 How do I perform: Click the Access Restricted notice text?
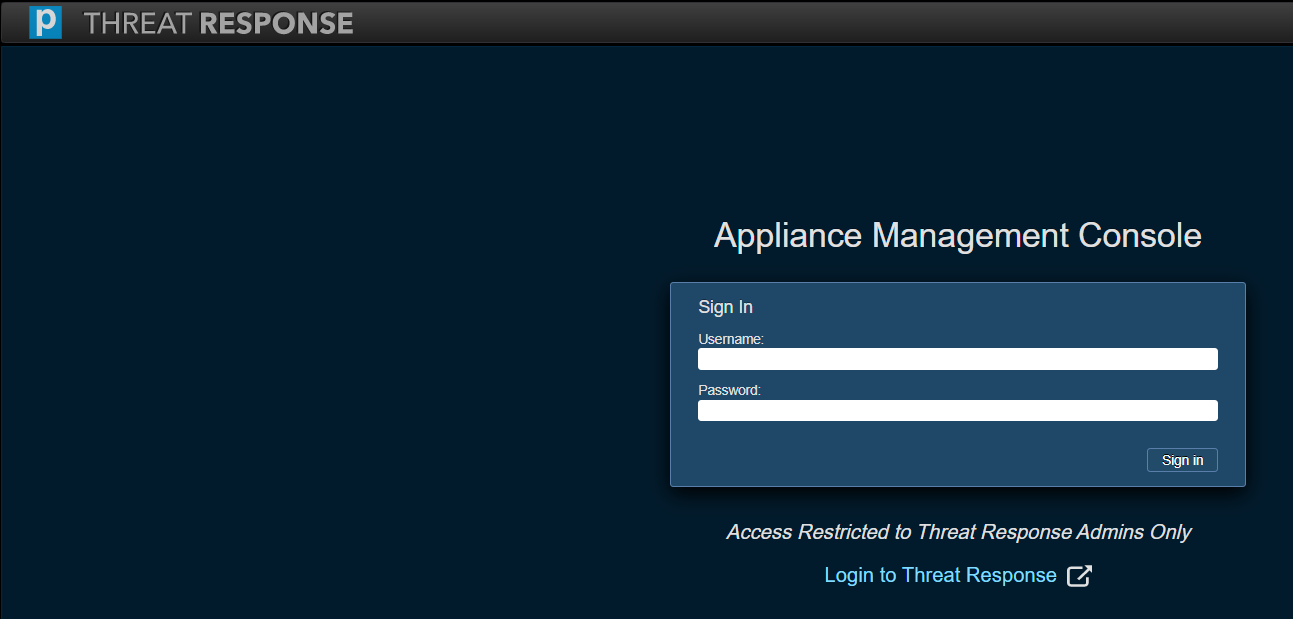(958, 532)
